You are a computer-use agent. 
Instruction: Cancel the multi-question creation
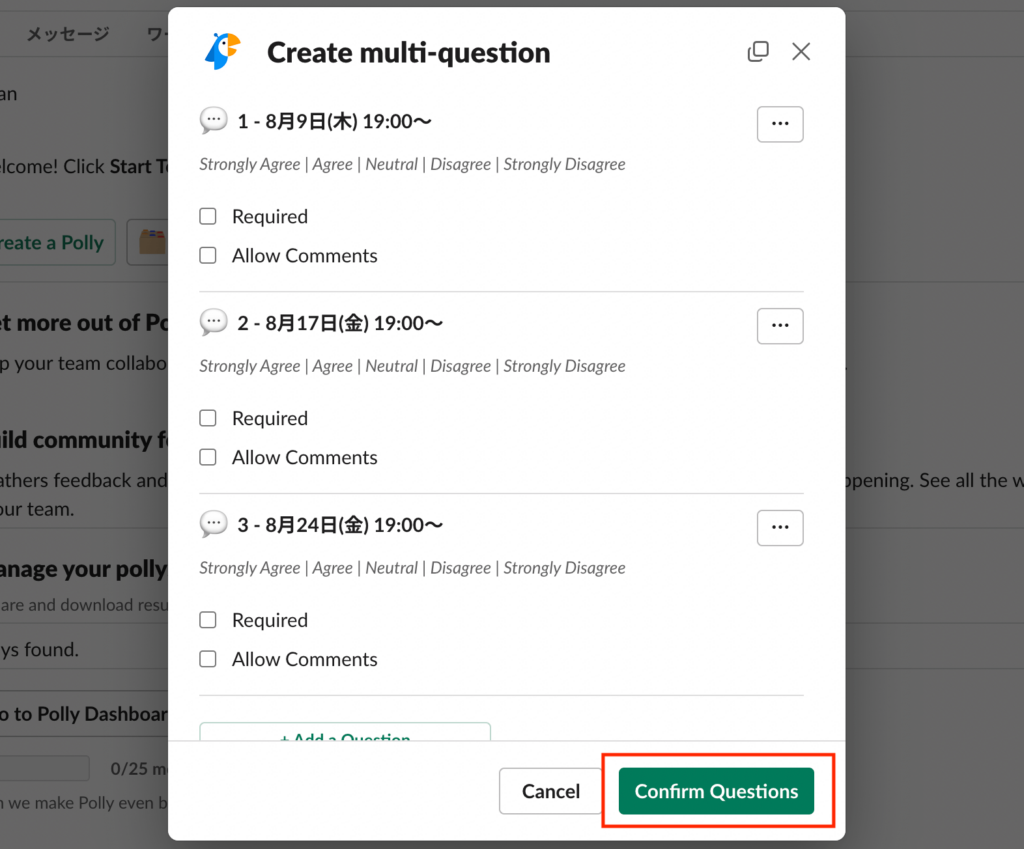[550, 791]
